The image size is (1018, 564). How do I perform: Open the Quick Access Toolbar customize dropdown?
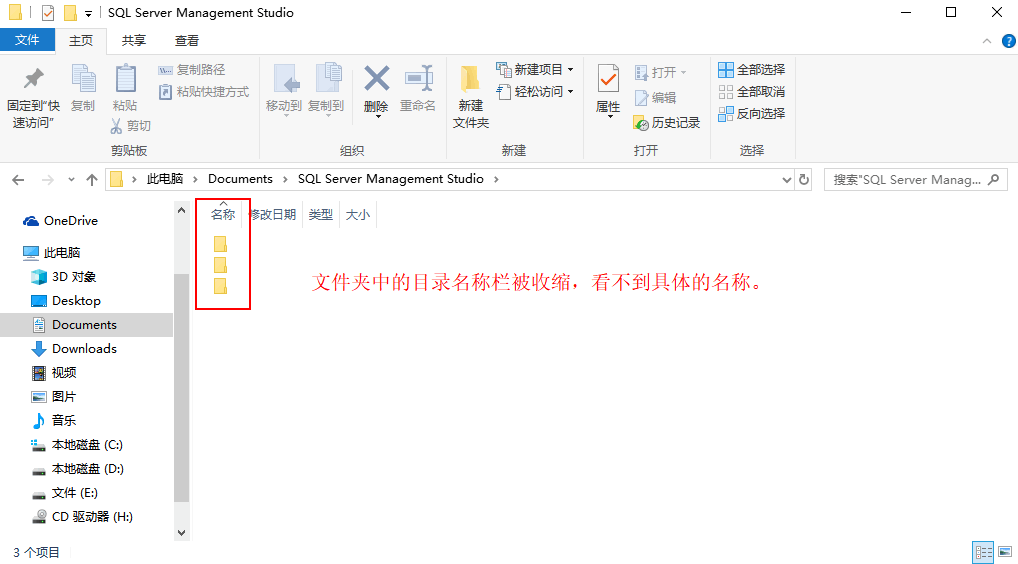88,14
